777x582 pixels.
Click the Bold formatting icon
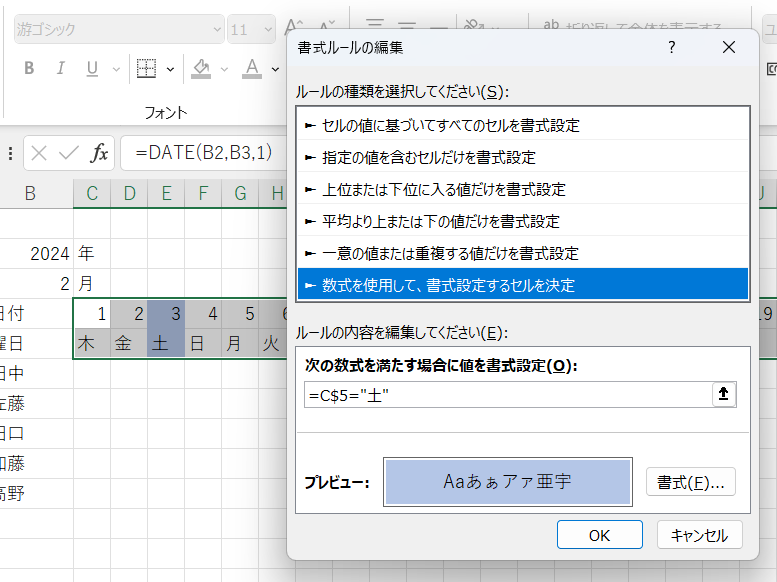(29, 69)
